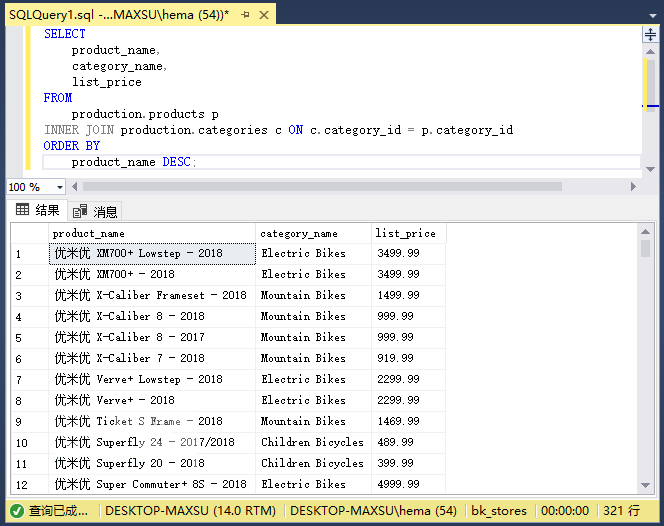Select price cell 1469.99
Viewport: 664px width, 526px height.
coord(409,421)
